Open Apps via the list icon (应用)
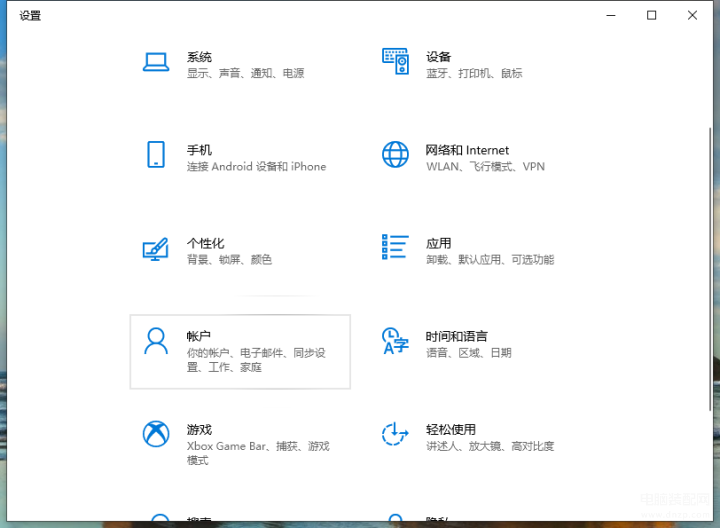The image size is (720, 528). (395, 248)
